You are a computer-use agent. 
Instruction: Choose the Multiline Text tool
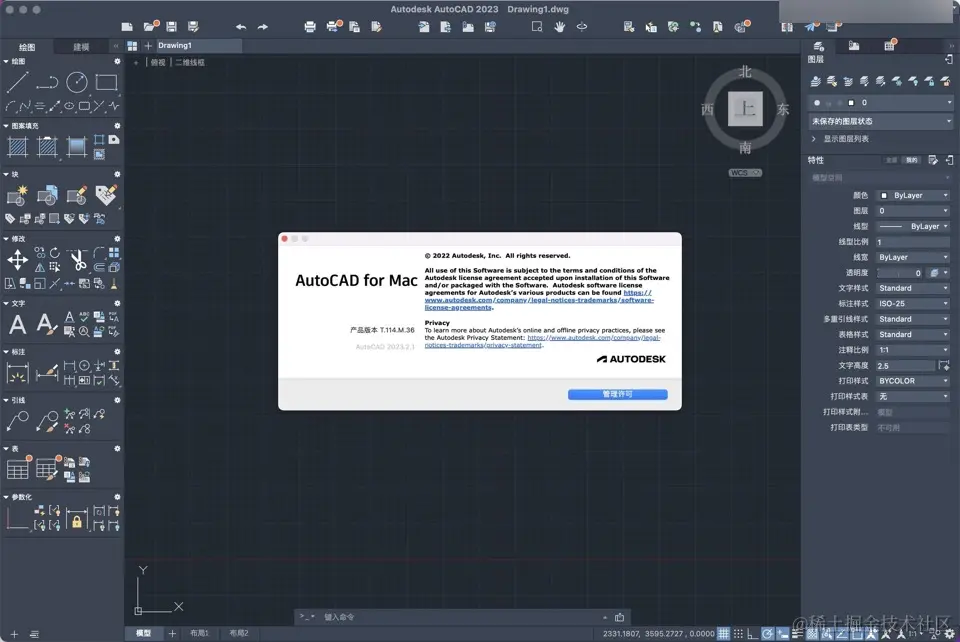[x=17, y=324]
